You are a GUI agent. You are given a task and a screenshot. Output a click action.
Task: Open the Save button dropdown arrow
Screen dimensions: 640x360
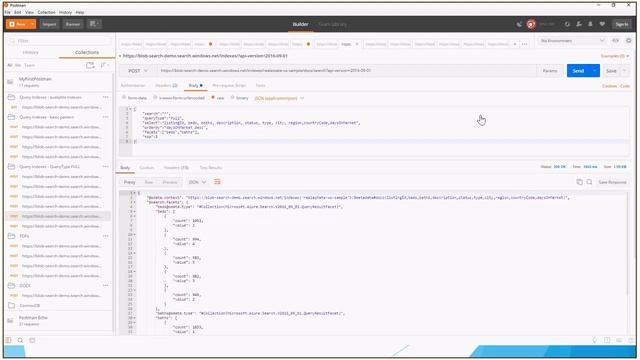pos(624,71)
